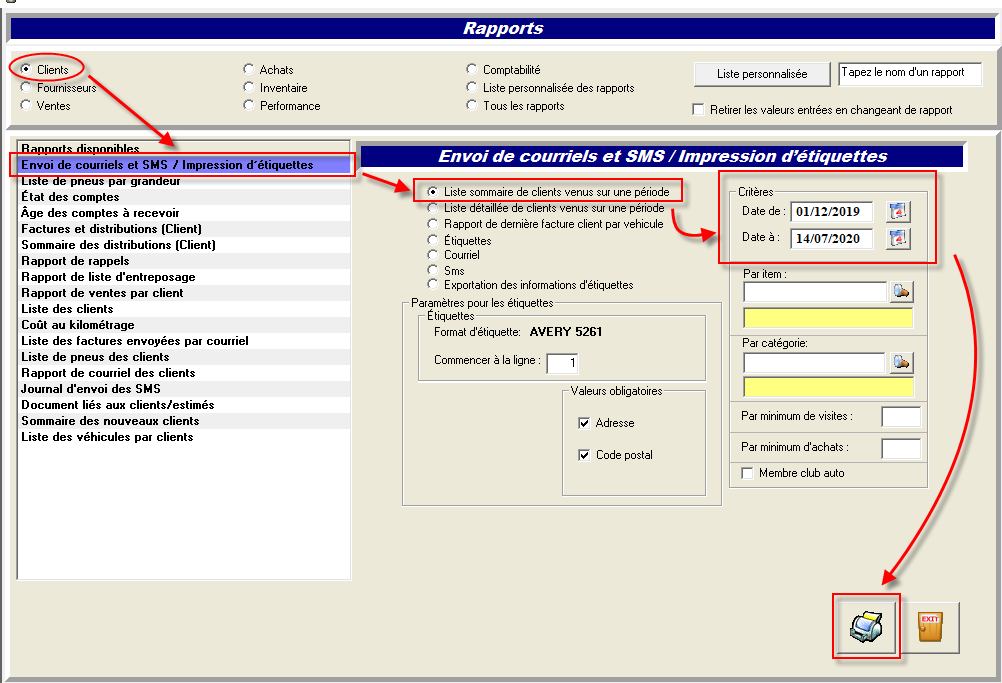This screenshot has width=1002, height=683.
Task: Click the Liste personnalisée button
Action: (762, 74)
